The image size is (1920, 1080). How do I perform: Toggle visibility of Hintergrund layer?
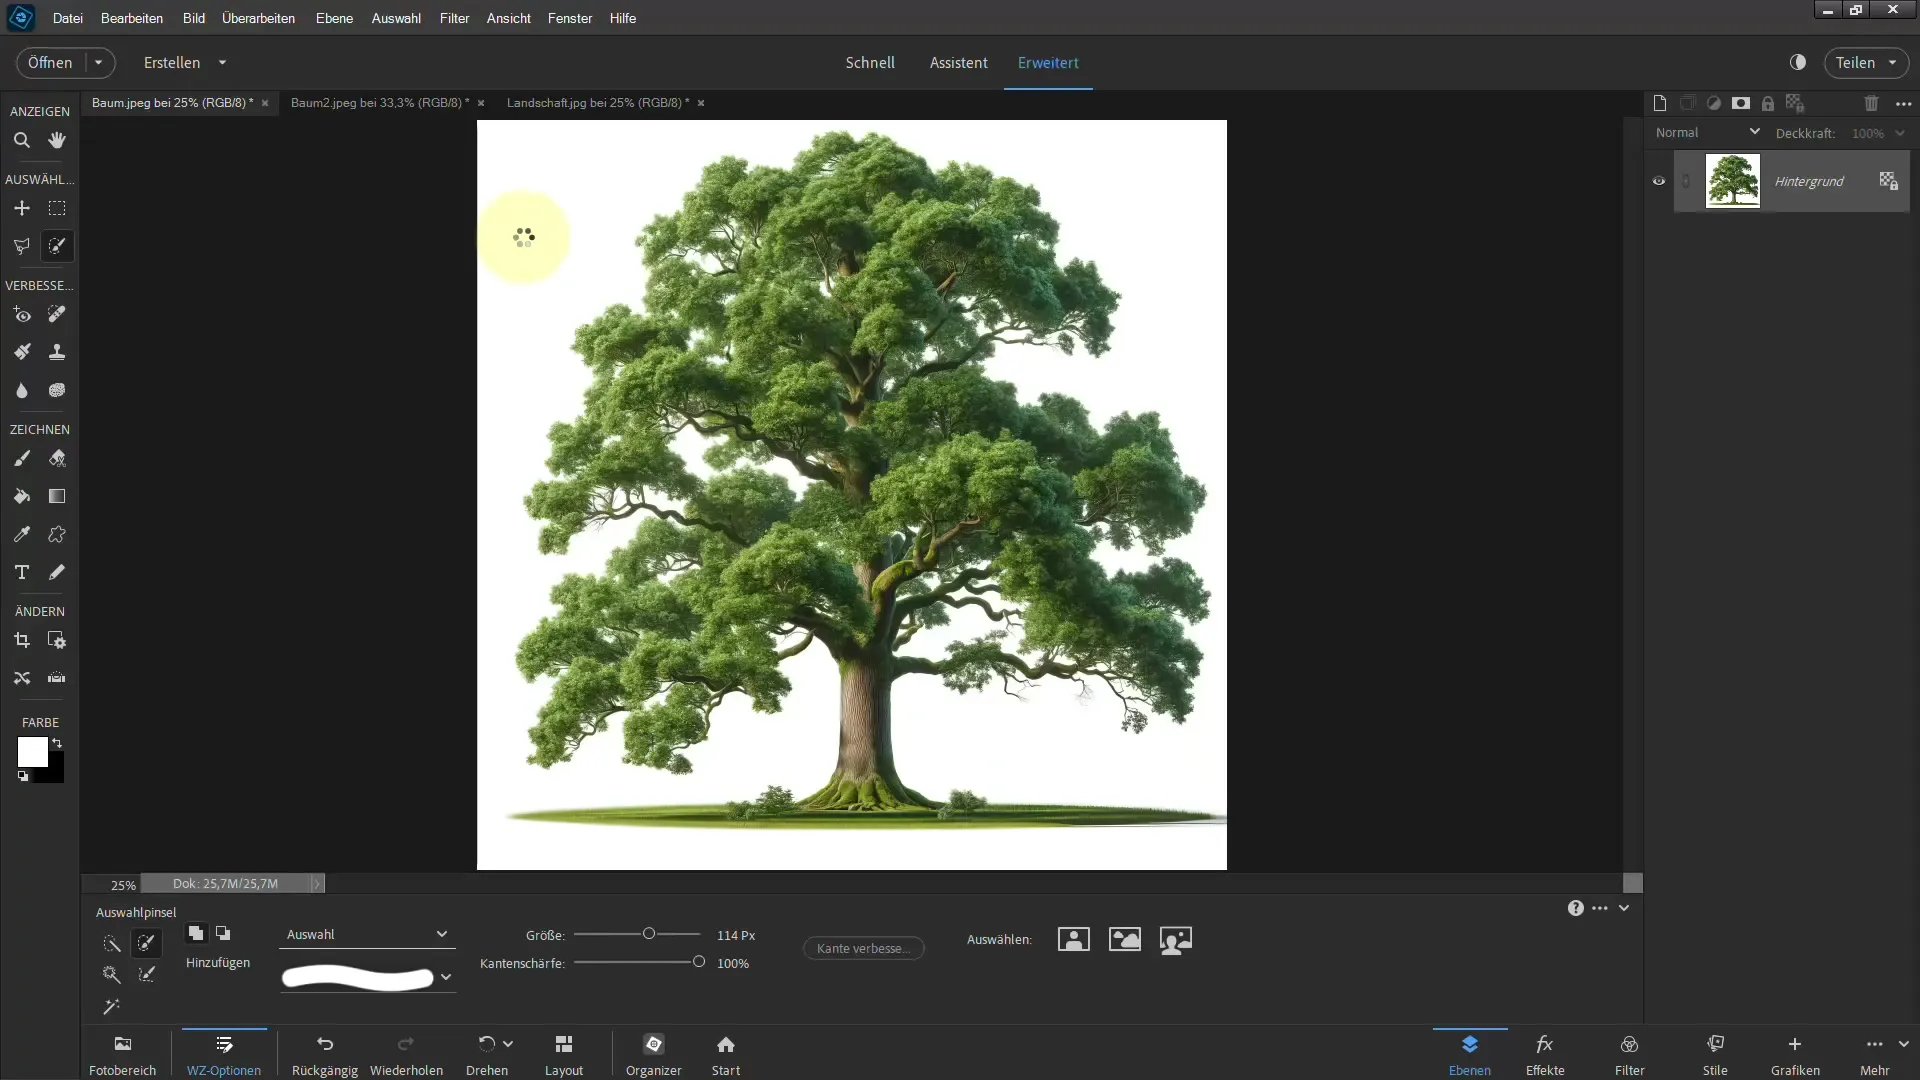[x=1659, y=181]
